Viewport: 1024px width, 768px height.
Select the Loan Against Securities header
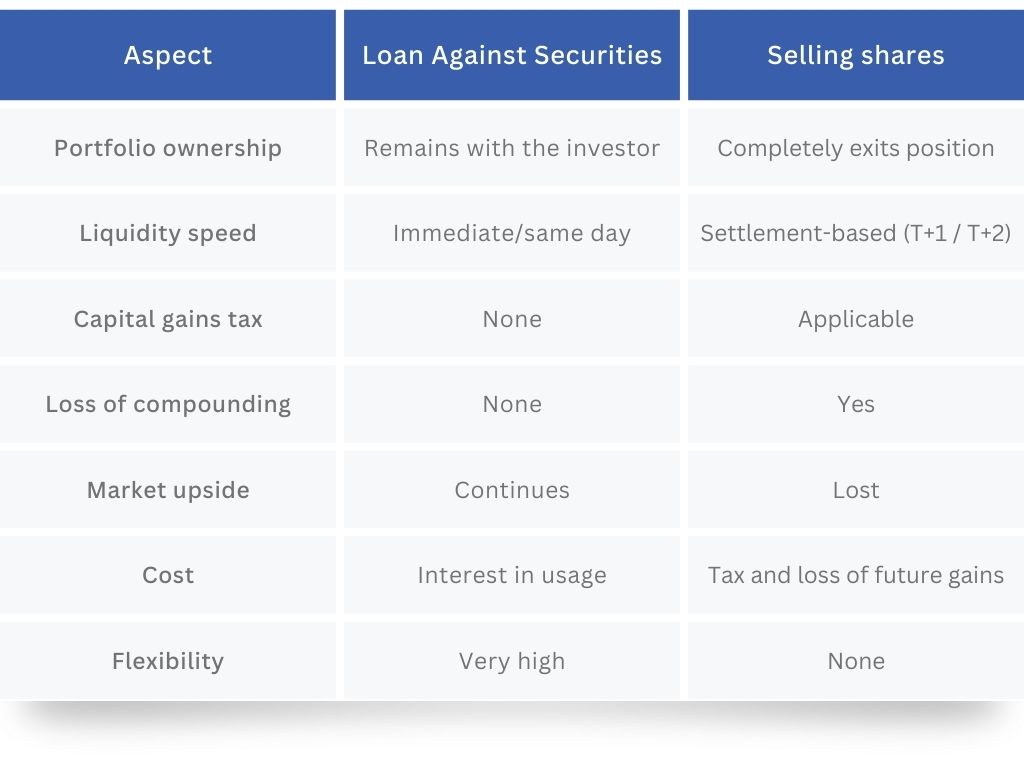coord(512,55)
